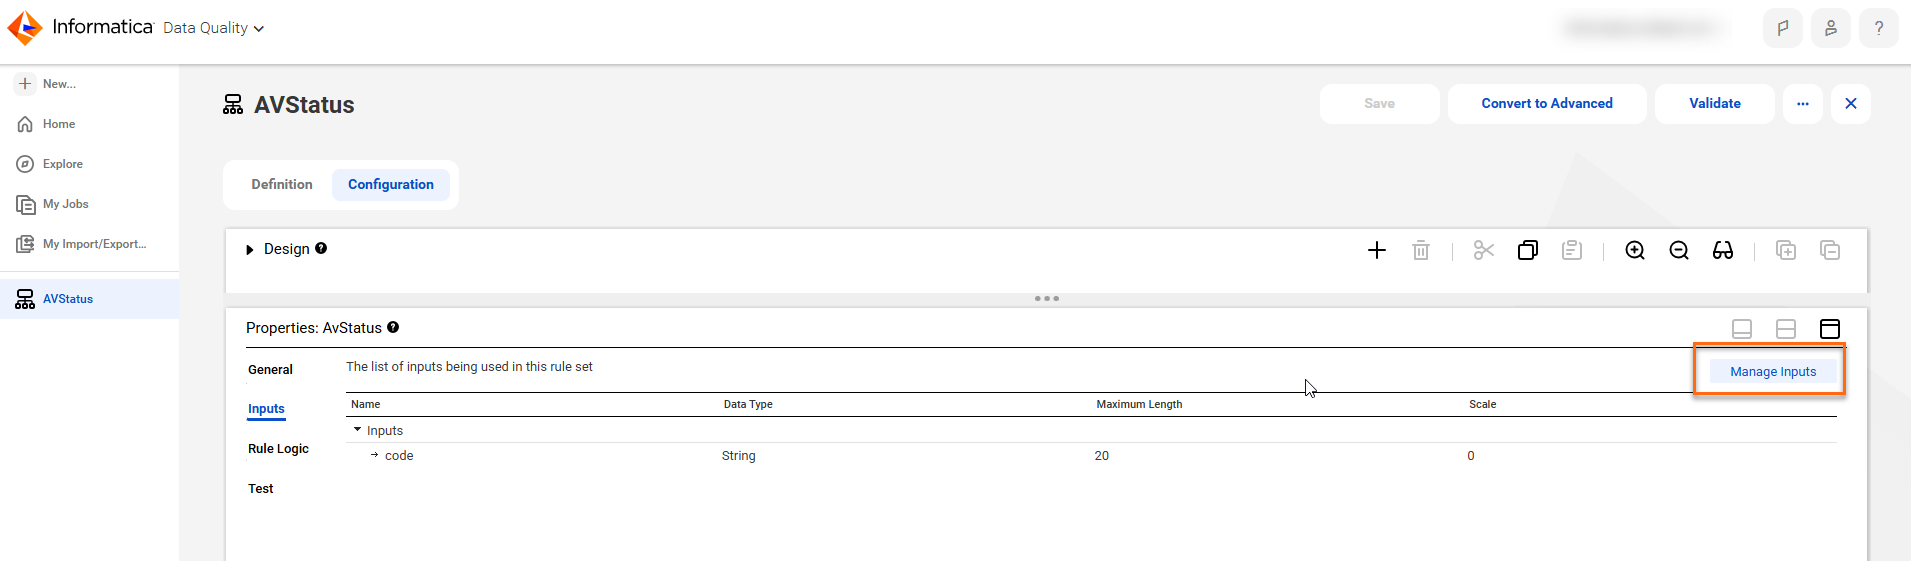Switch to the Definition tab
Image resolution: width=1911 pixels, height=561 pixels.
tap(282, 185)
